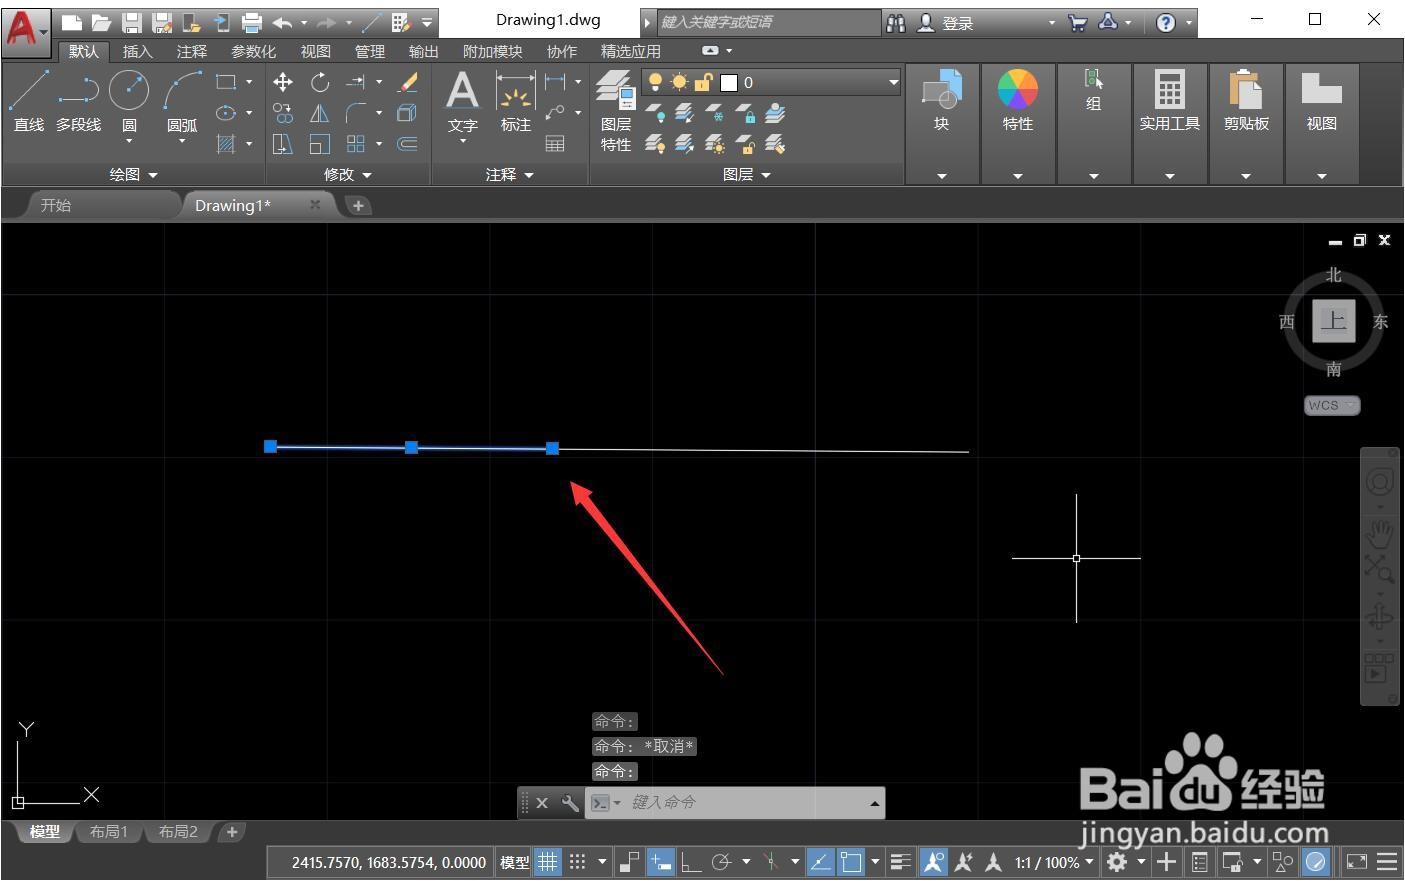Image resolution: width=1405 pixels, height=881 pixels.
Task: Activate the Trim tool
Action: pos(356,82)
